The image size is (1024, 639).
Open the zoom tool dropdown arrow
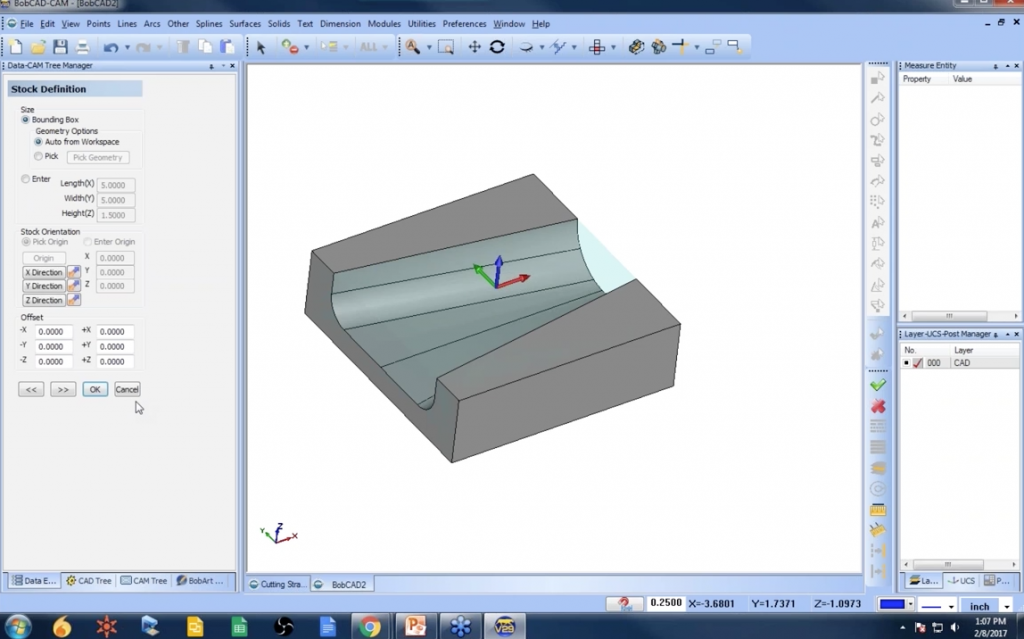428,47
